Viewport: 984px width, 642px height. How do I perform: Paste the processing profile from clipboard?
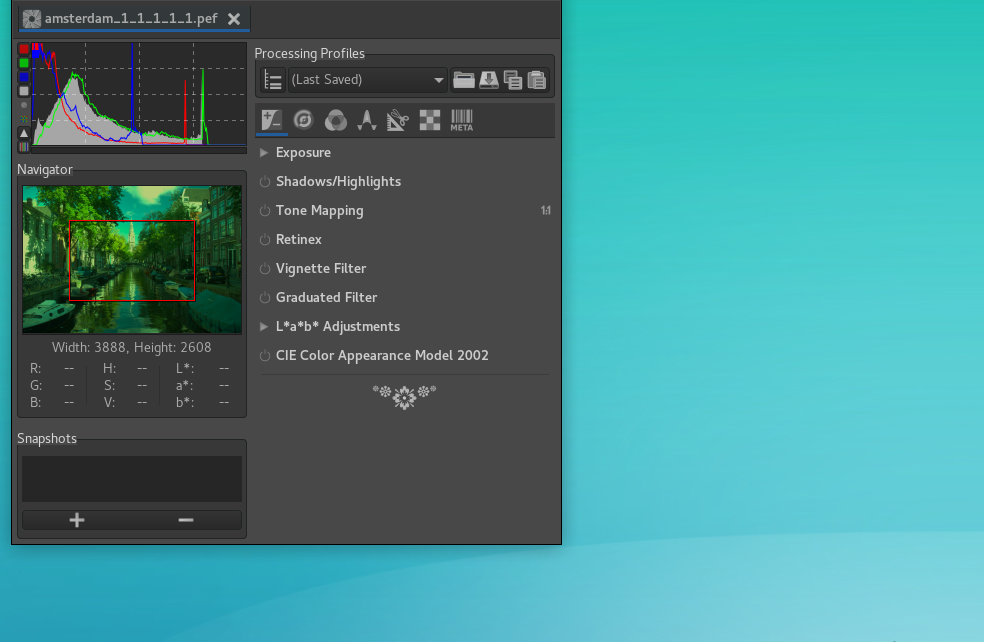[537, 80]
